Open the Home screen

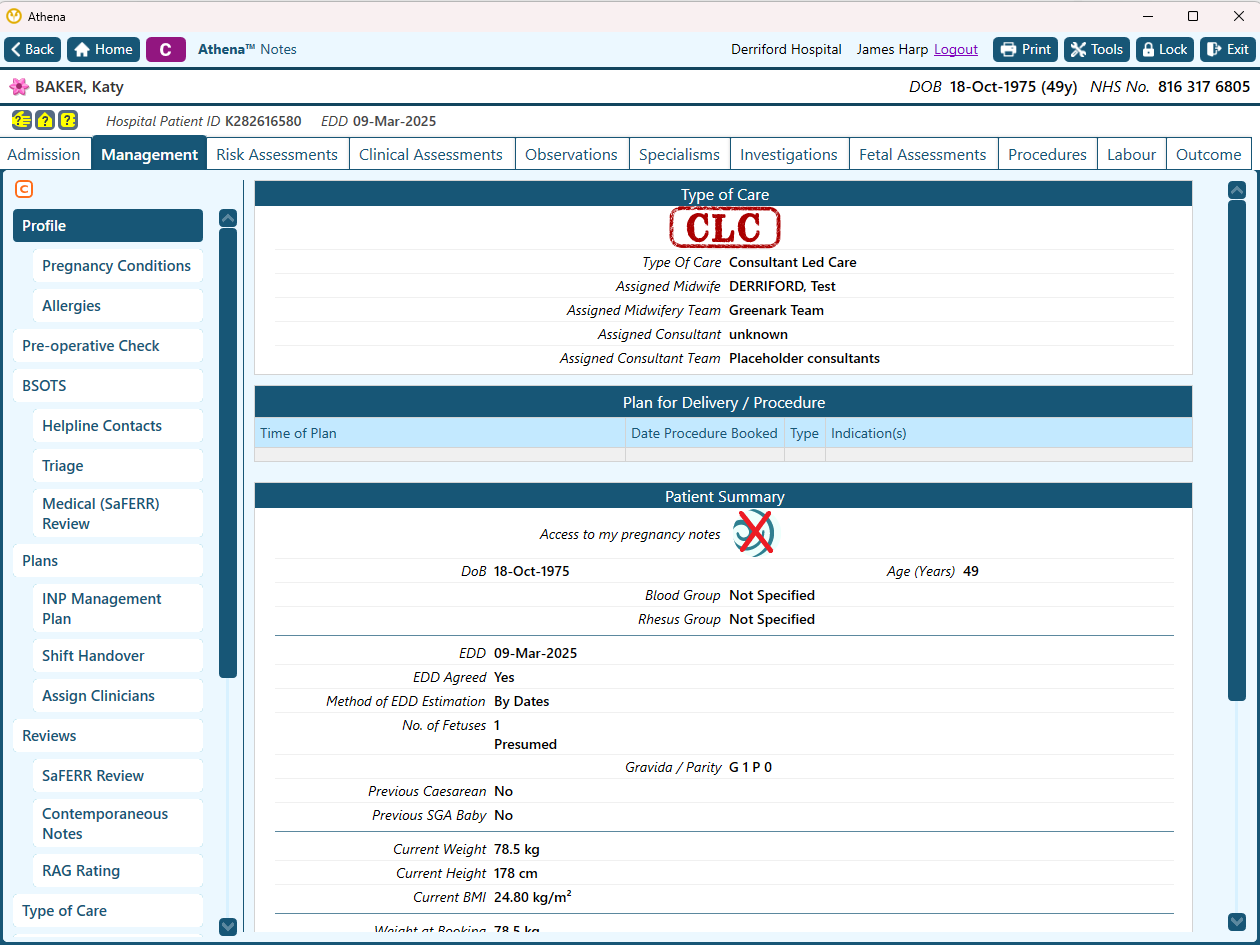tap(103, 49)
